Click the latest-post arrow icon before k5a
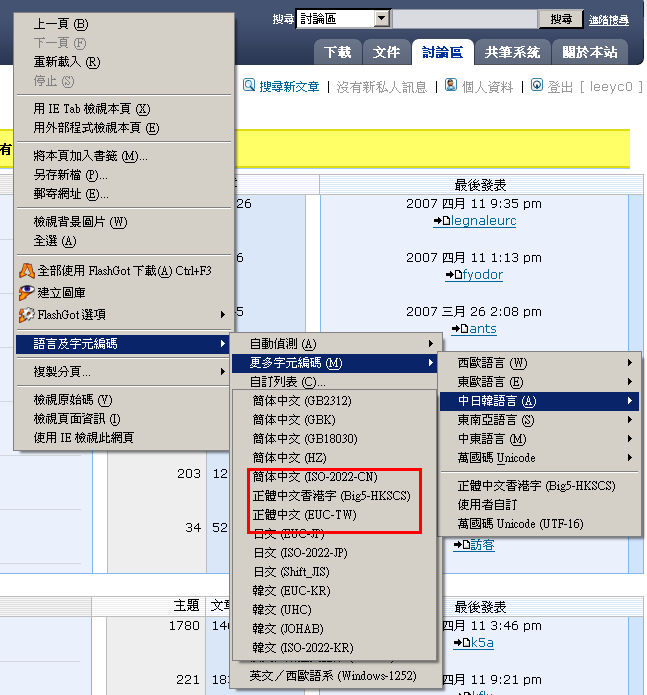Viewport: 647px width, 695px height. pyautogui.click(x=461, y=643)
